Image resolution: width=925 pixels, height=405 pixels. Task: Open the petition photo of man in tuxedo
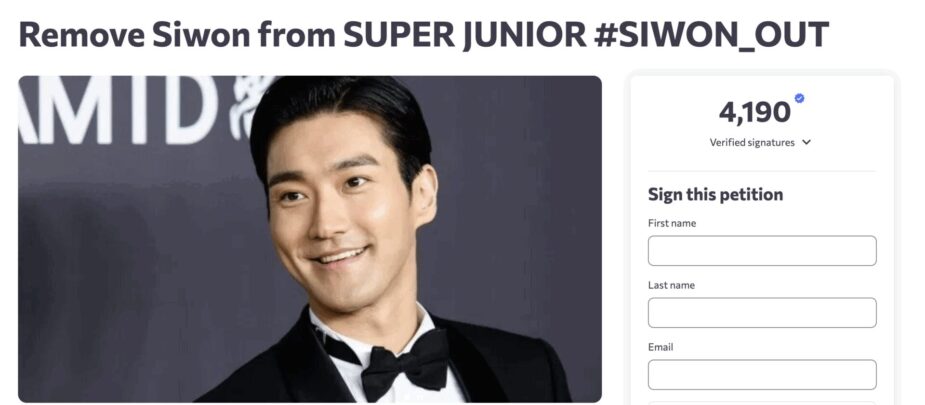pyautogui.click(x=310, y=239)
